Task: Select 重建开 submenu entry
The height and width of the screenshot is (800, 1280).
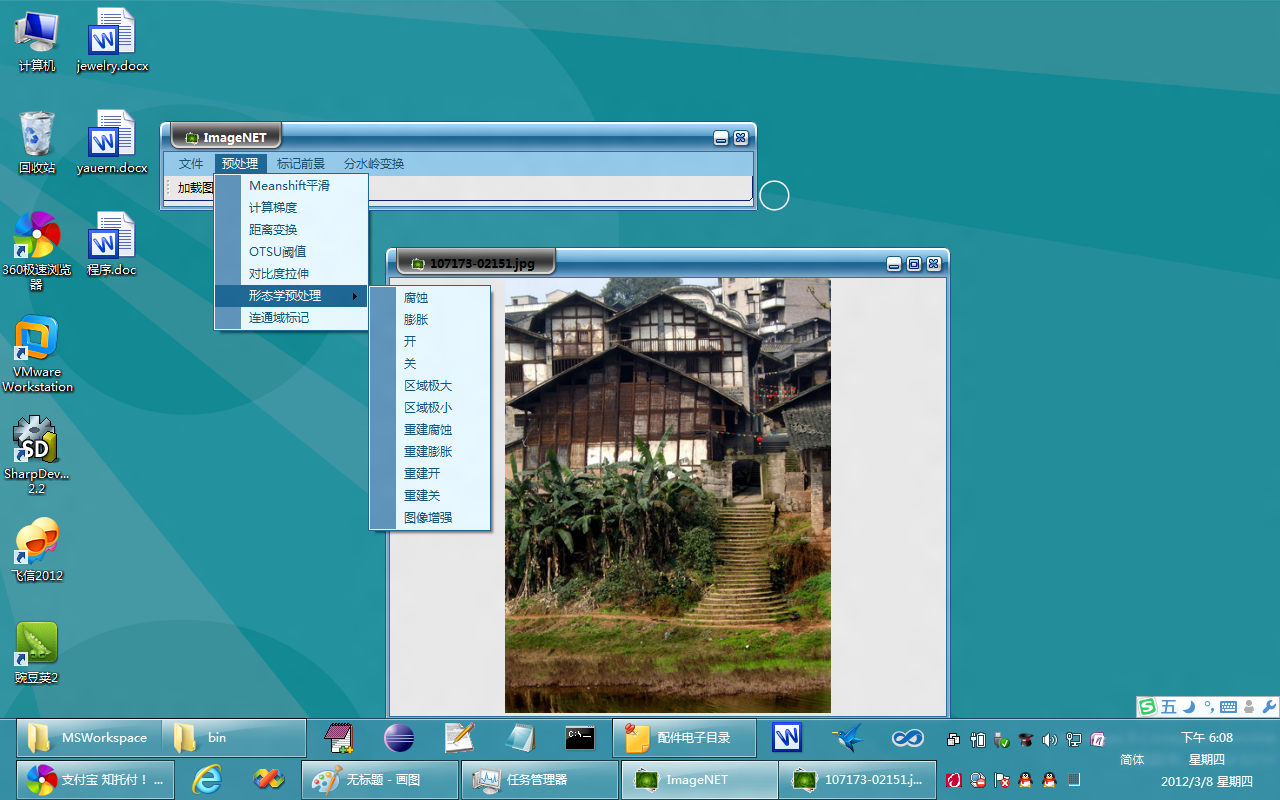Action: [x=430, y=474]
